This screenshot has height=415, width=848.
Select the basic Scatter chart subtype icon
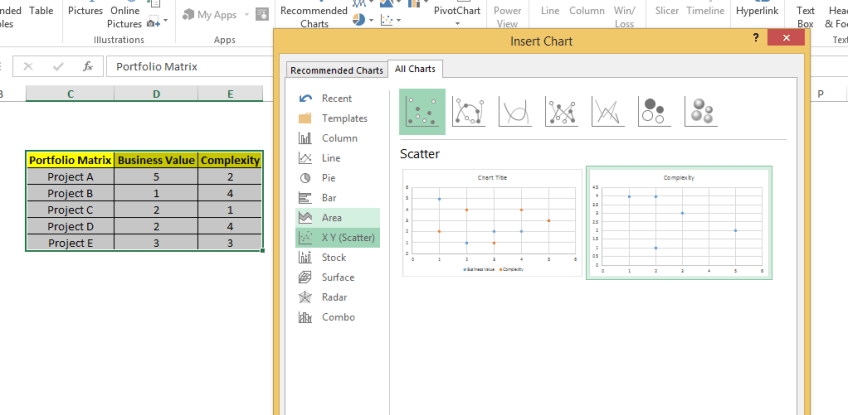[x=422, y=111]
